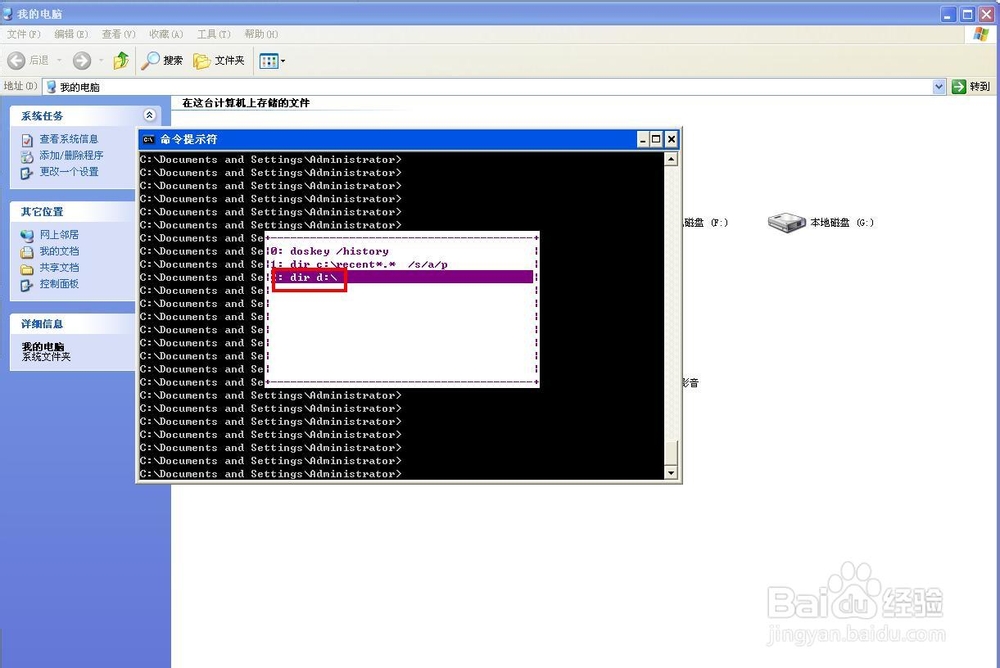
Task: Click 添加/删除程序 link
Action: [71, 155]
